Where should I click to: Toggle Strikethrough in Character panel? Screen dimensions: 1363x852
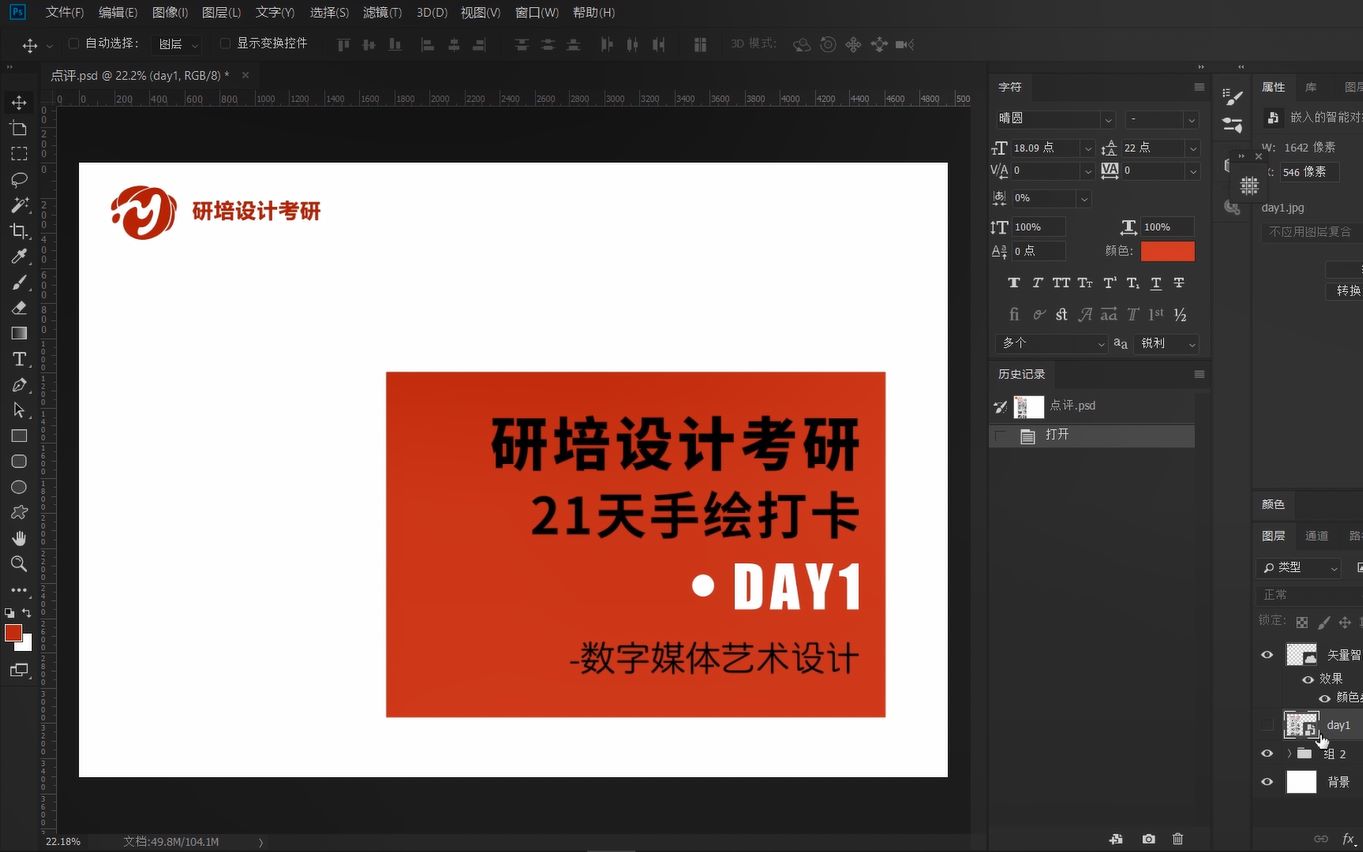[x=1179, y=283]
